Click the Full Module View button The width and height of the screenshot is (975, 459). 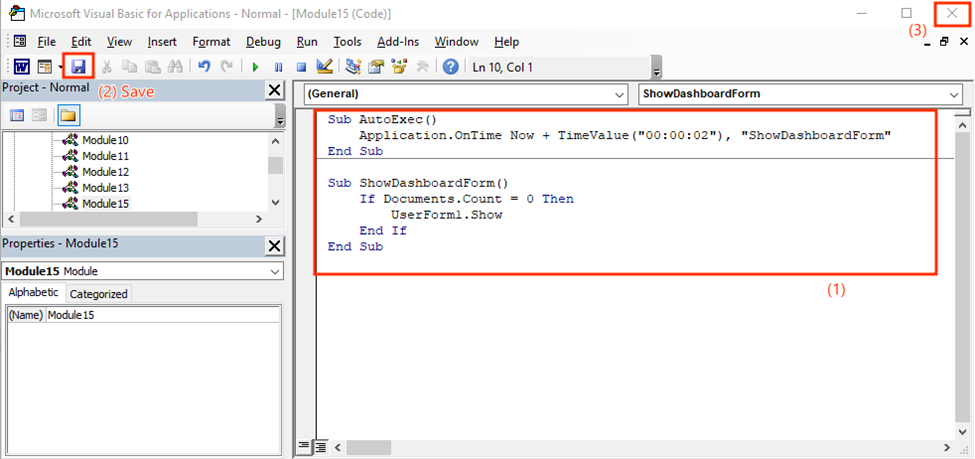(x=320, y=447)
